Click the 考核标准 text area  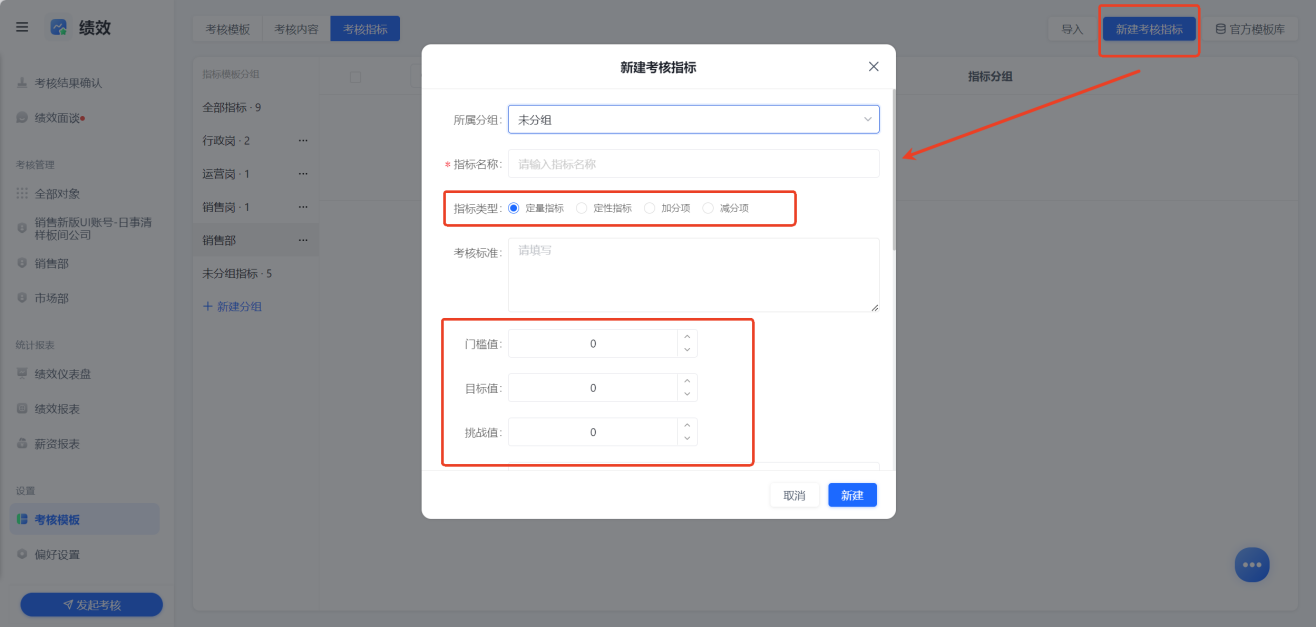(693, 274)
